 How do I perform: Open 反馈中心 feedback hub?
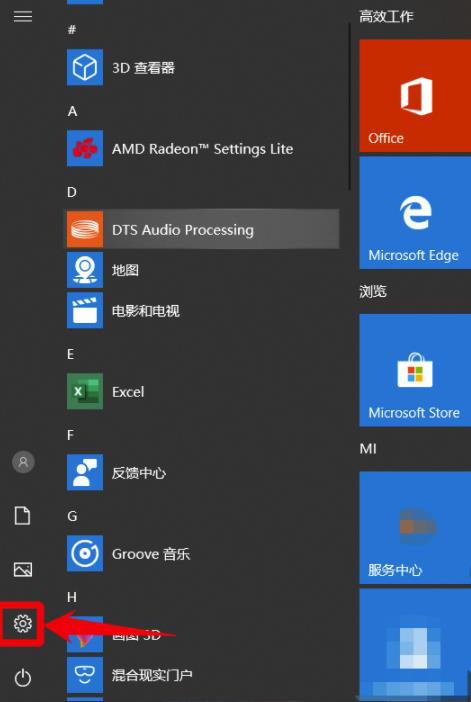pyautogui.click(x=203, y=473)
